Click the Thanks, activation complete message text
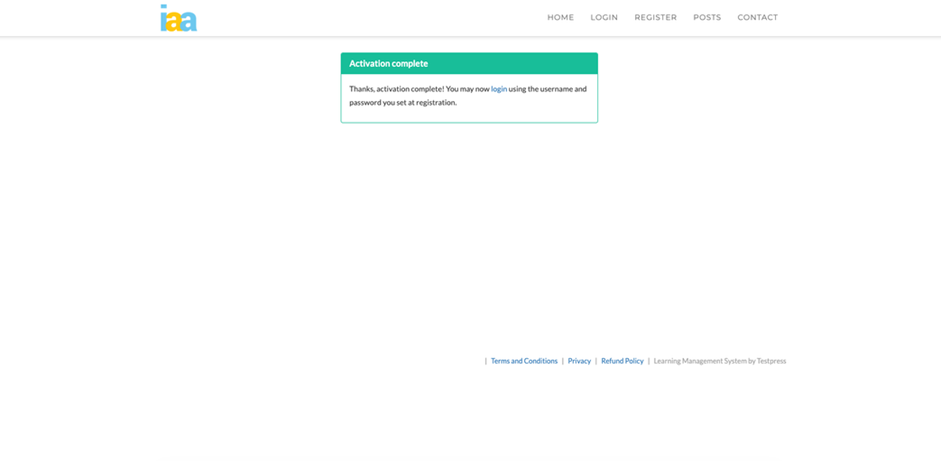 tap(418, 89)
